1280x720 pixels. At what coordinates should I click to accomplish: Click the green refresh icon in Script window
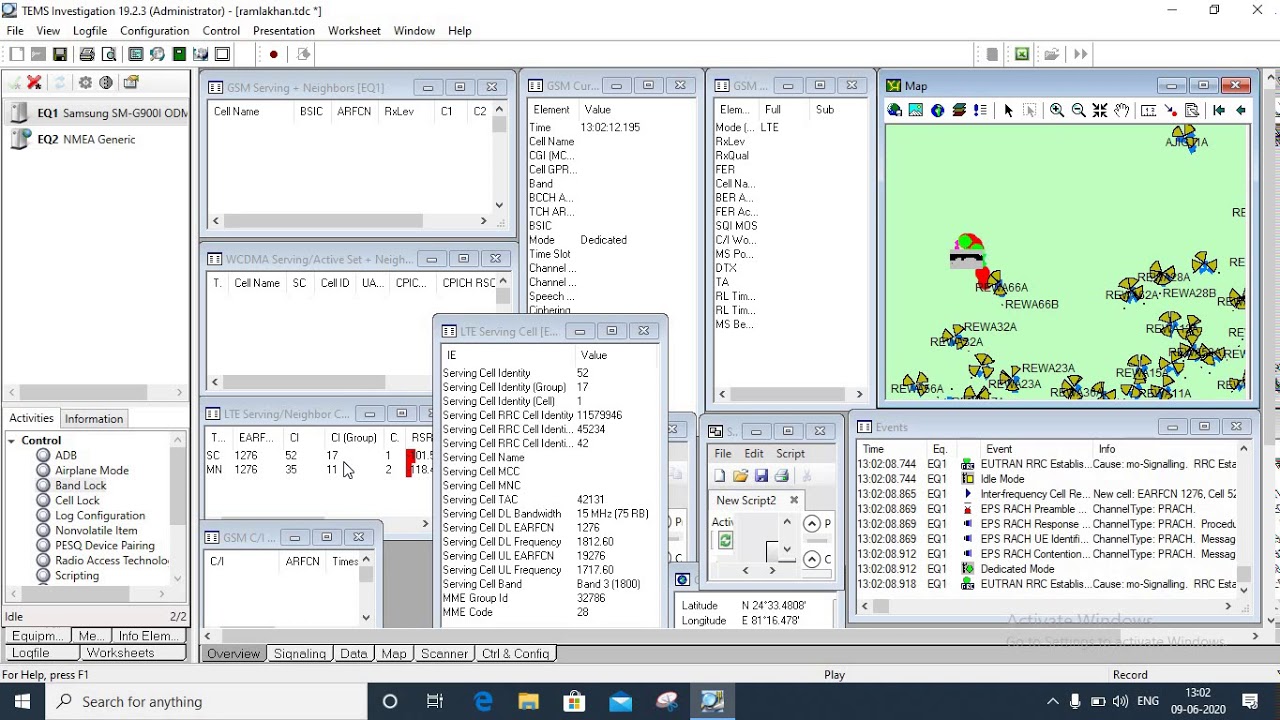[x=725, y=541]
